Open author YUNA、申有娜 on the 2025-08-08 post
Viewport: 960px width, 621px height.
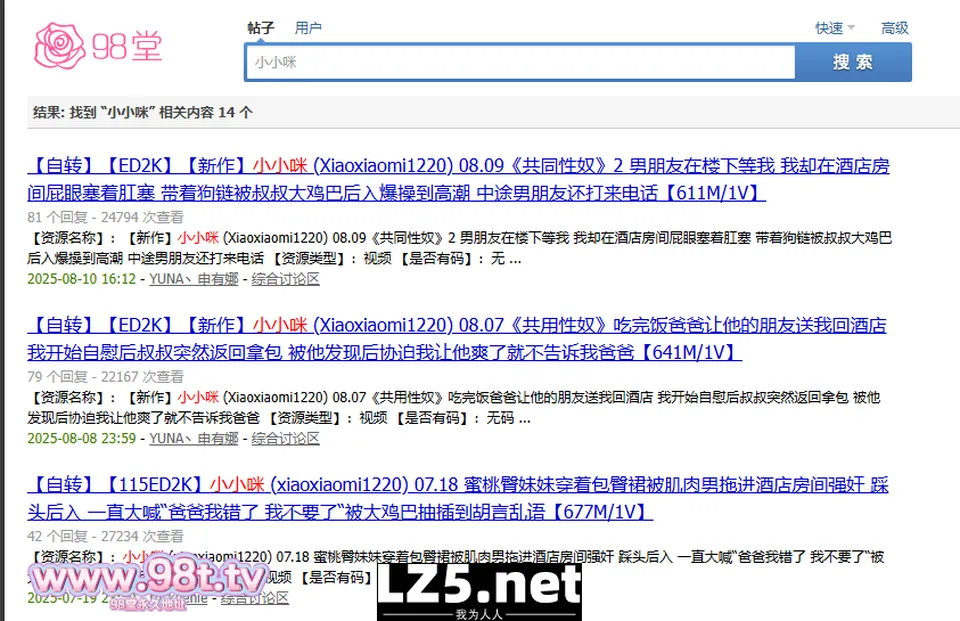(x=193, y=438)
